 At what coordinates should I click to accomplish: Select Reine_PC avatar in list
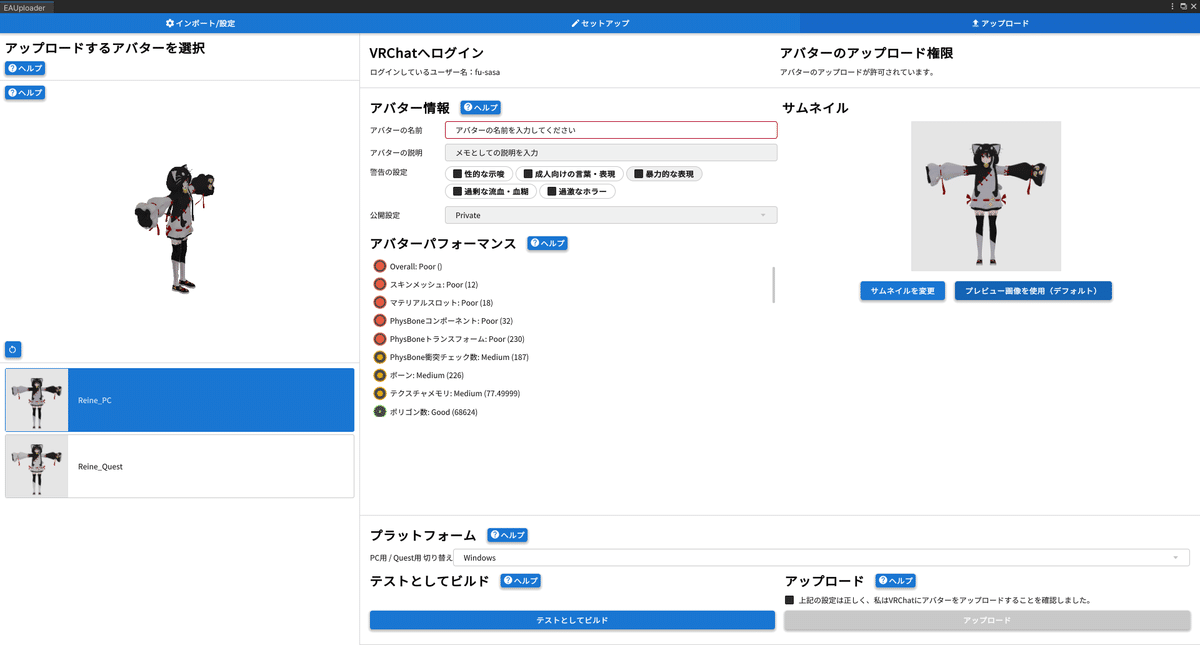(180, 400)
